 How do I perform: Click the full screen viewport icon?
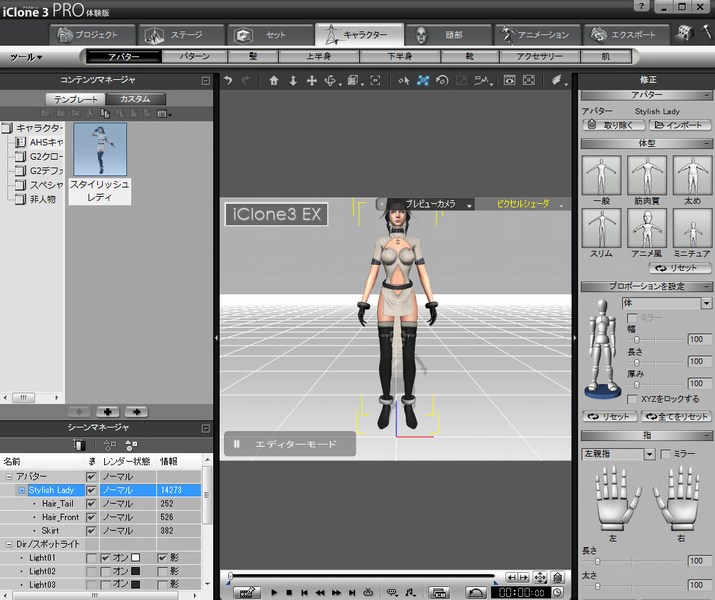(528, 81)
